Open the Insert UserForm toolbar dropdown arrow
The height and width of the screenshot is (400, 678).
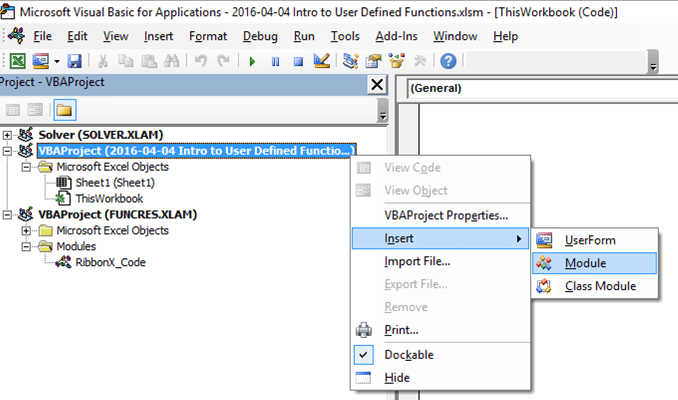pos(57,61)
